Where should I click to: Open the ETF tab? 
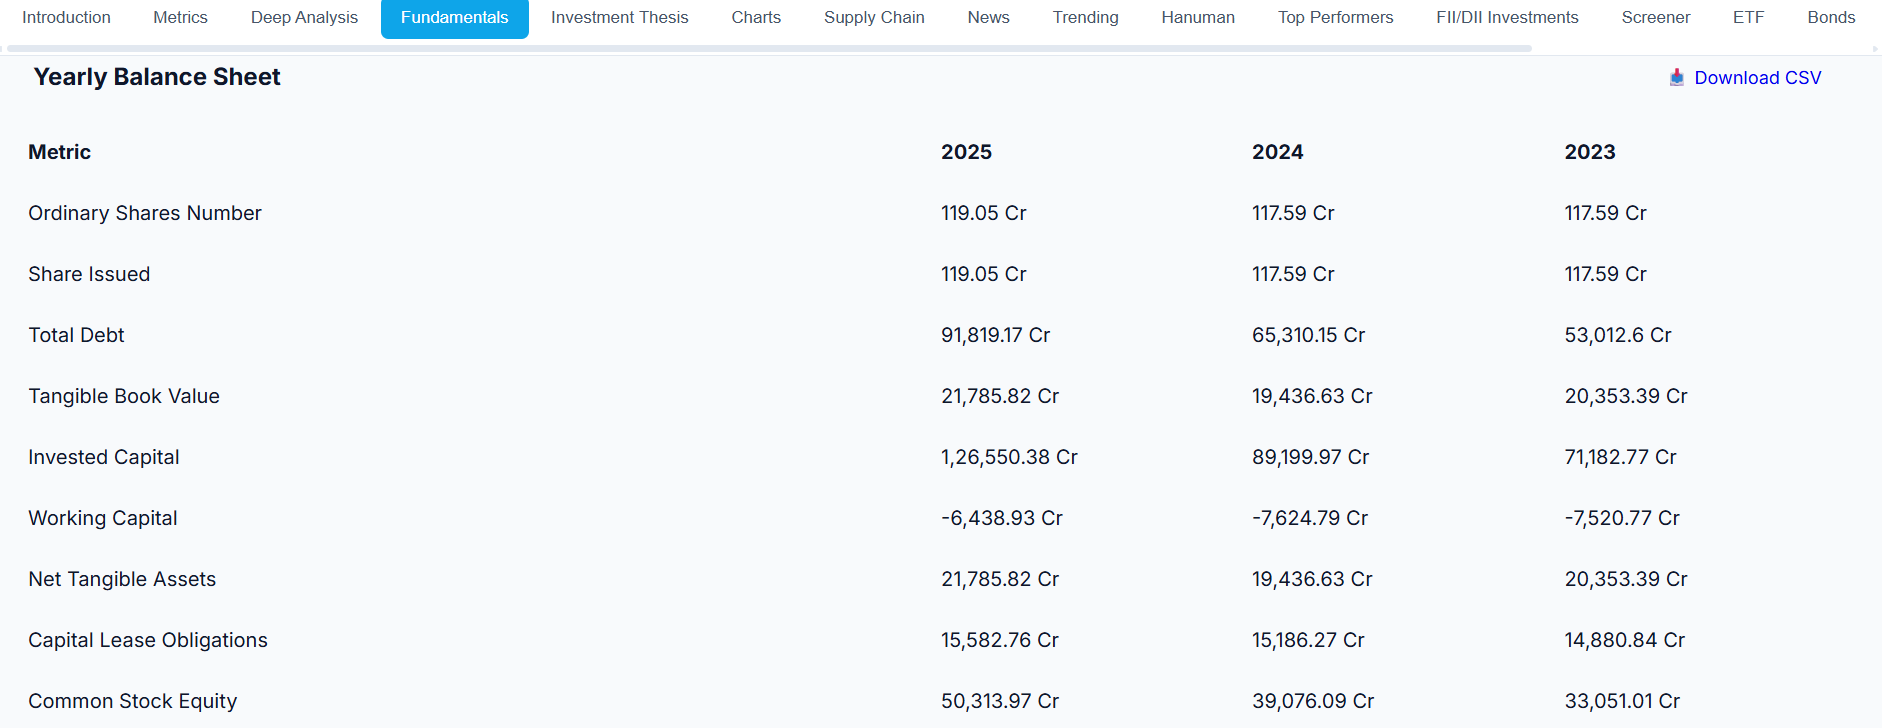[1748, 18]
